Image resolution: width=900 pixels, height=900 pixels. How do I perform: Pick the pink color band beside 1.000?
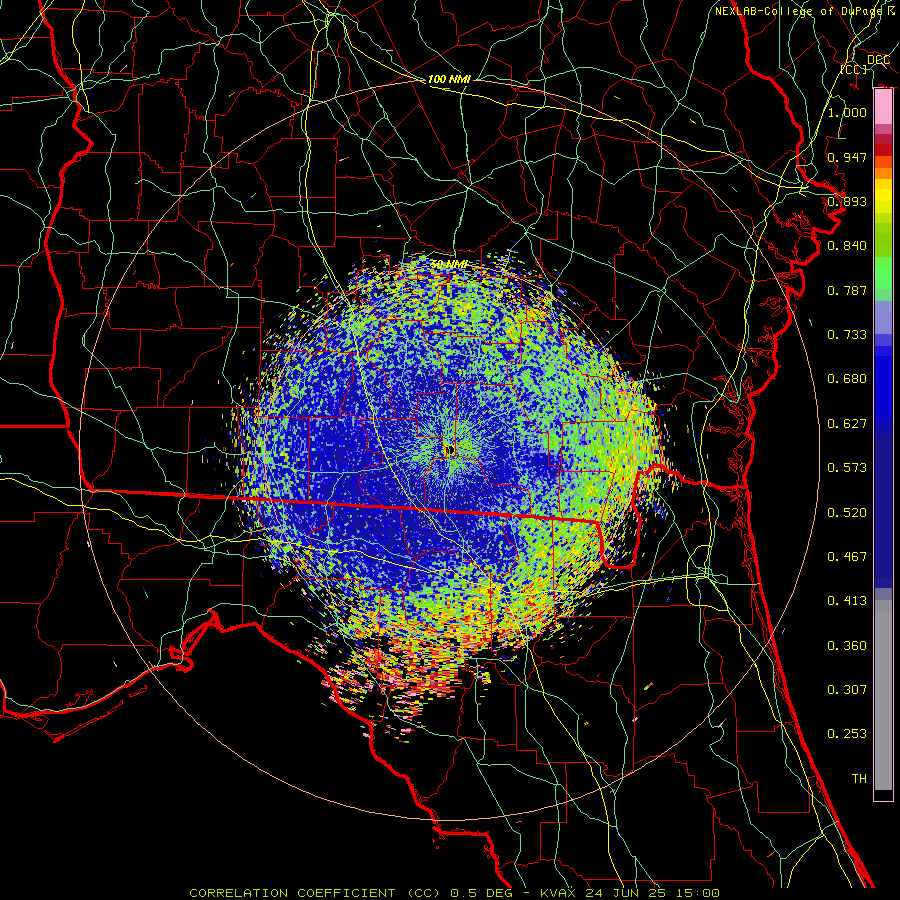pyautogui.click(x=883, y=107)
